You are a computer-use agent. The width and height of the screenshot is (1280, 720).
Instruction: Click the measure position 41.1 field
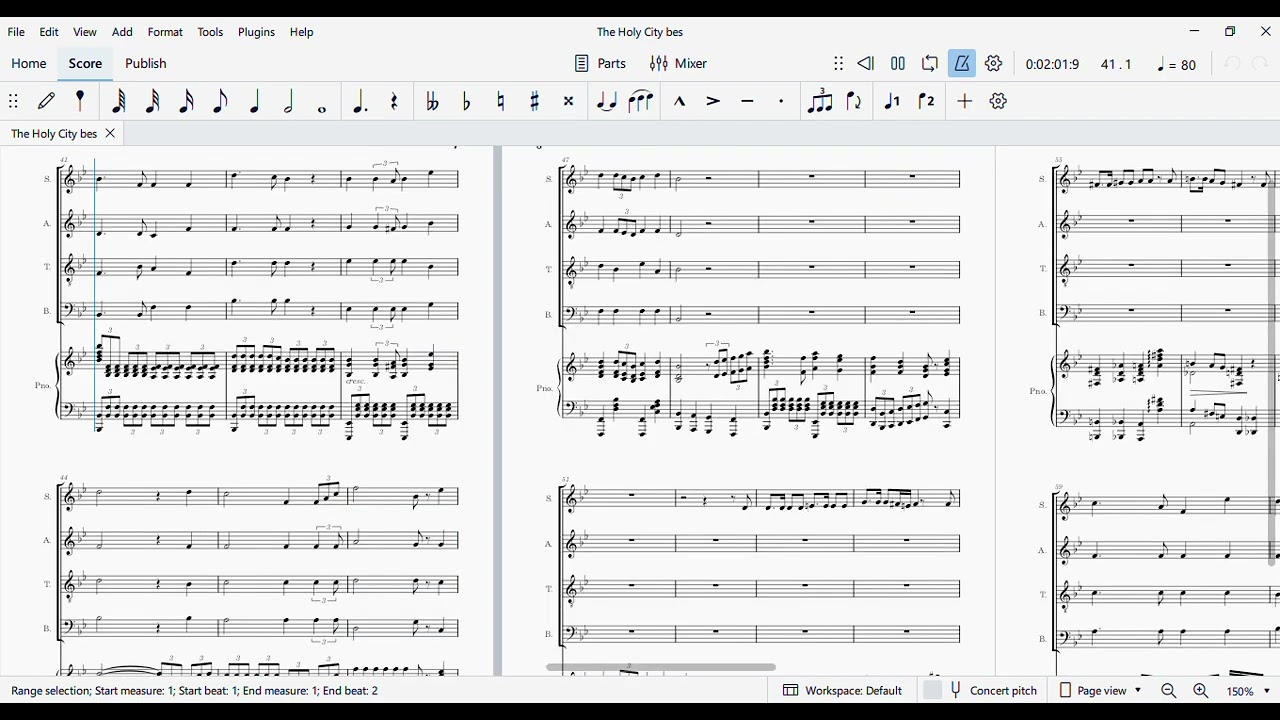coord(1116,64)
